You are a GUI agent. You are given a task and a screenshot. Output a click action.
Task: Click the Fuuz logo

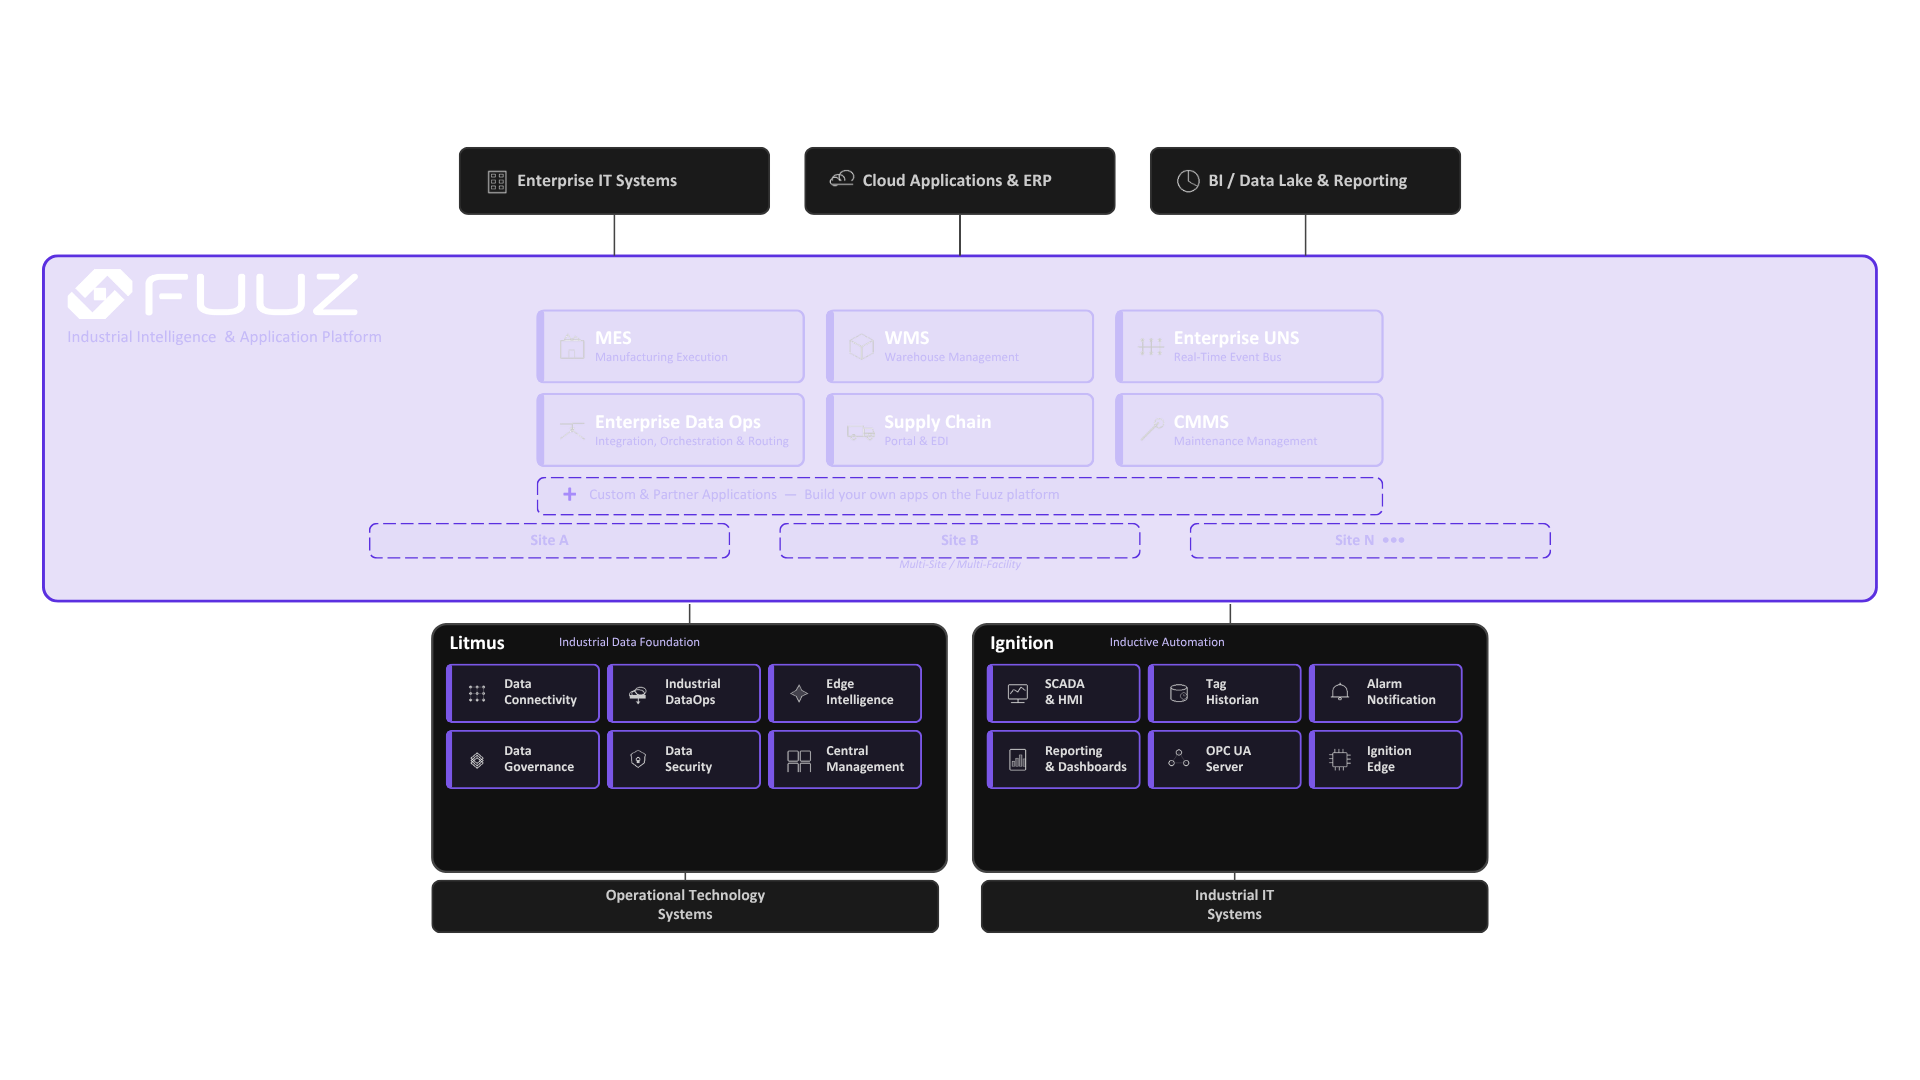click(213, 294)
